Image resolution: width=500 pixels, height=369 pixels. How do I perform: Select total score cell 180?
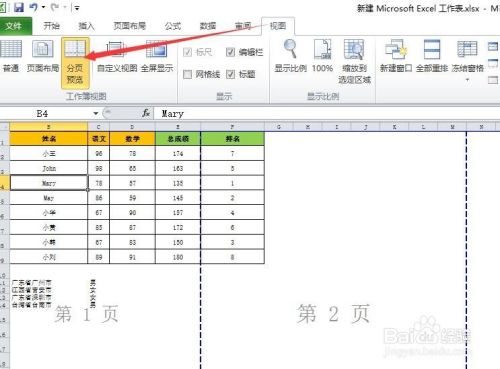pos(178,257)
